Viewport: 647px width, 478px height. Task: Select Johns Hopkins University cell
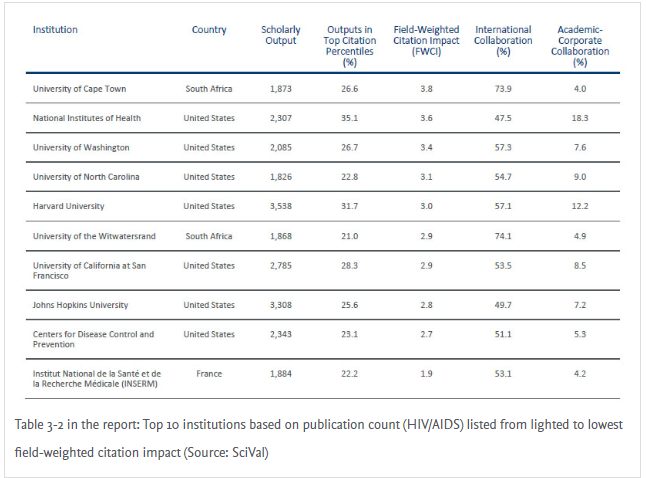coord(80,305)
